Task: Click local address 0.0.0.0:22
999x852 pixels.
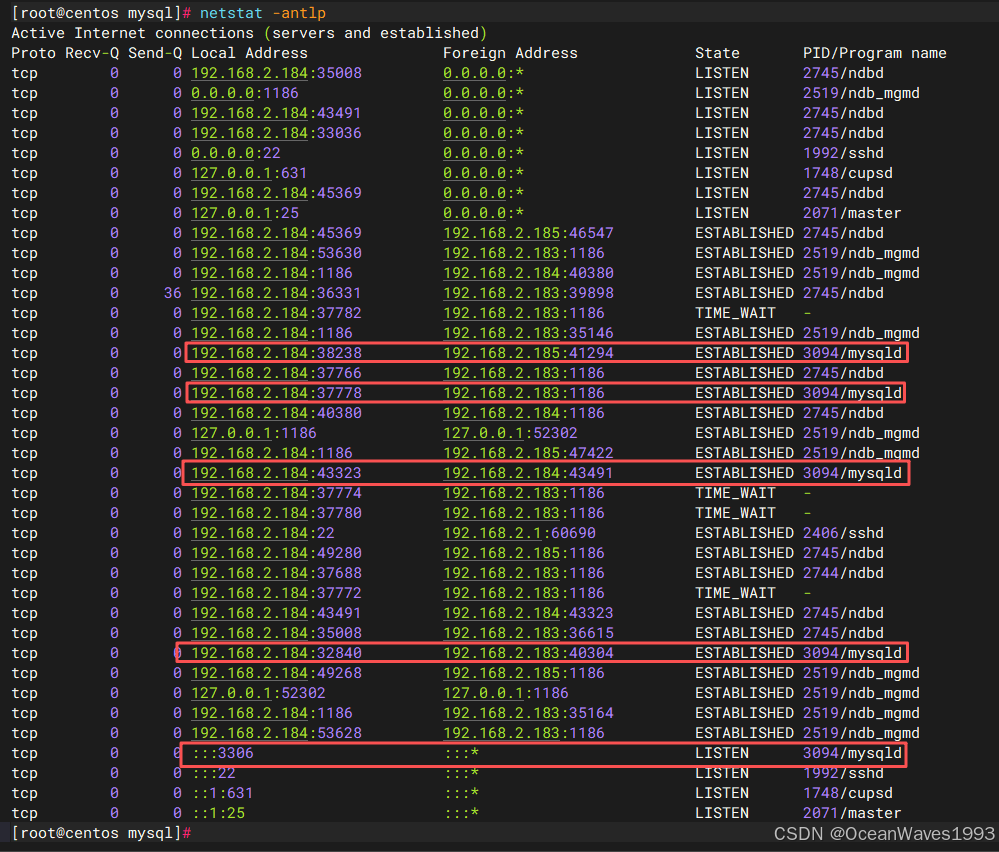Action: point(236,153)
